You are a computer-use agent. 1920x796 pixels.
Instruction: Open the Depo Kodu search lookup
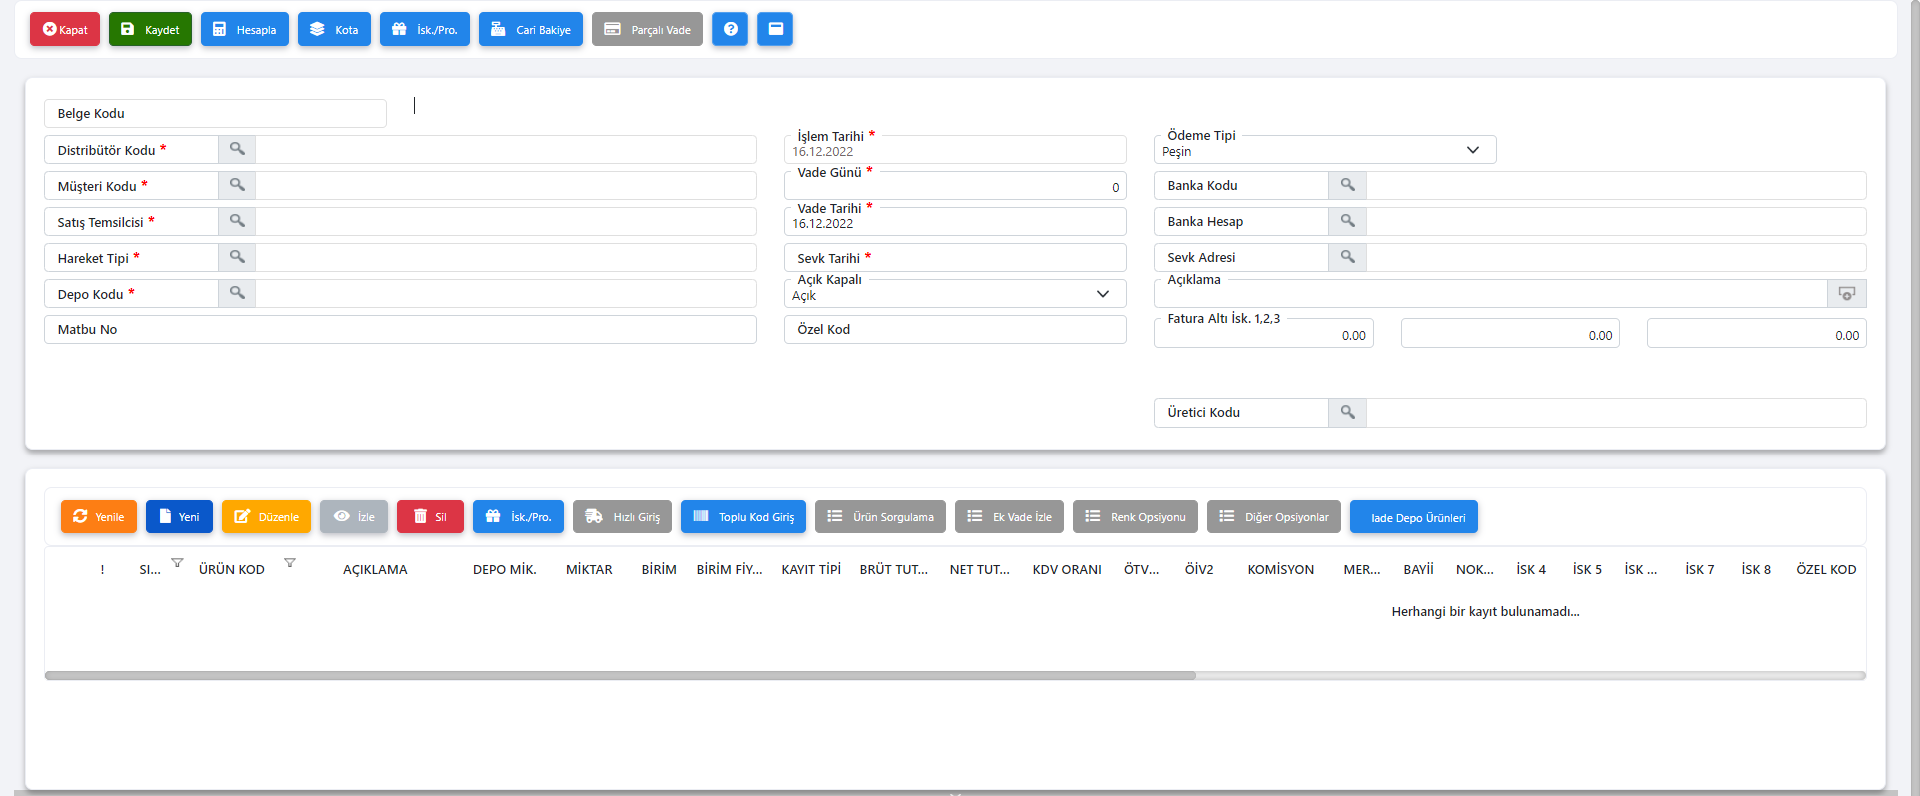tap(237, 293)
